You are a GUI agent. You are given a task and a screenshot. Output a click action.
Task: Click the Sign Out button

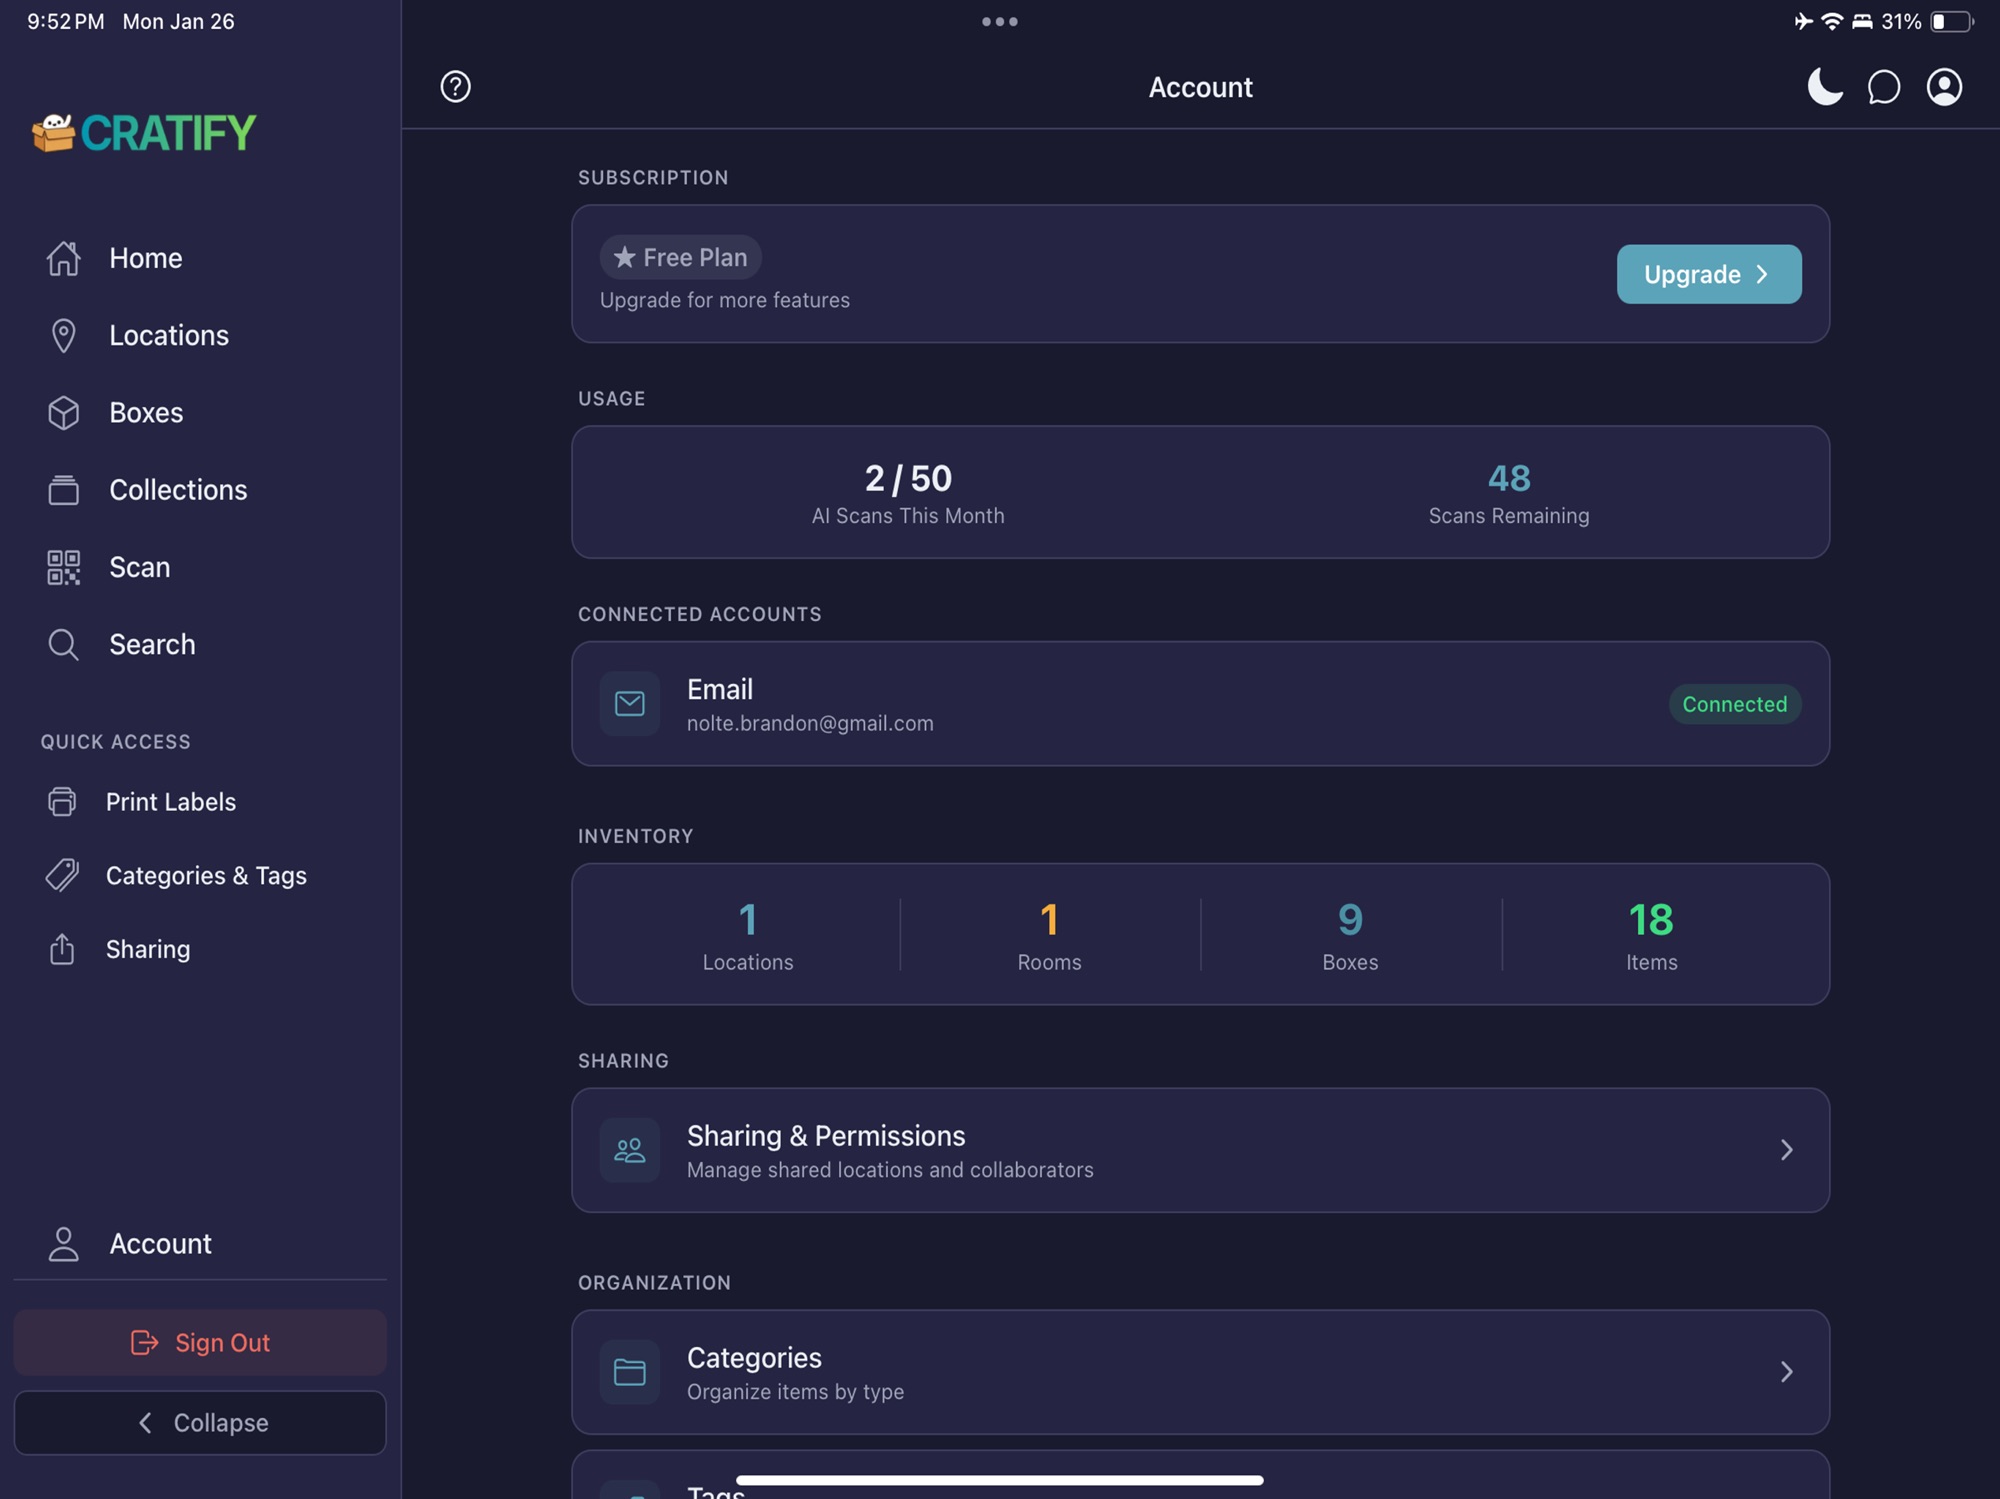pyautogui.click(x=200, y=1342)
